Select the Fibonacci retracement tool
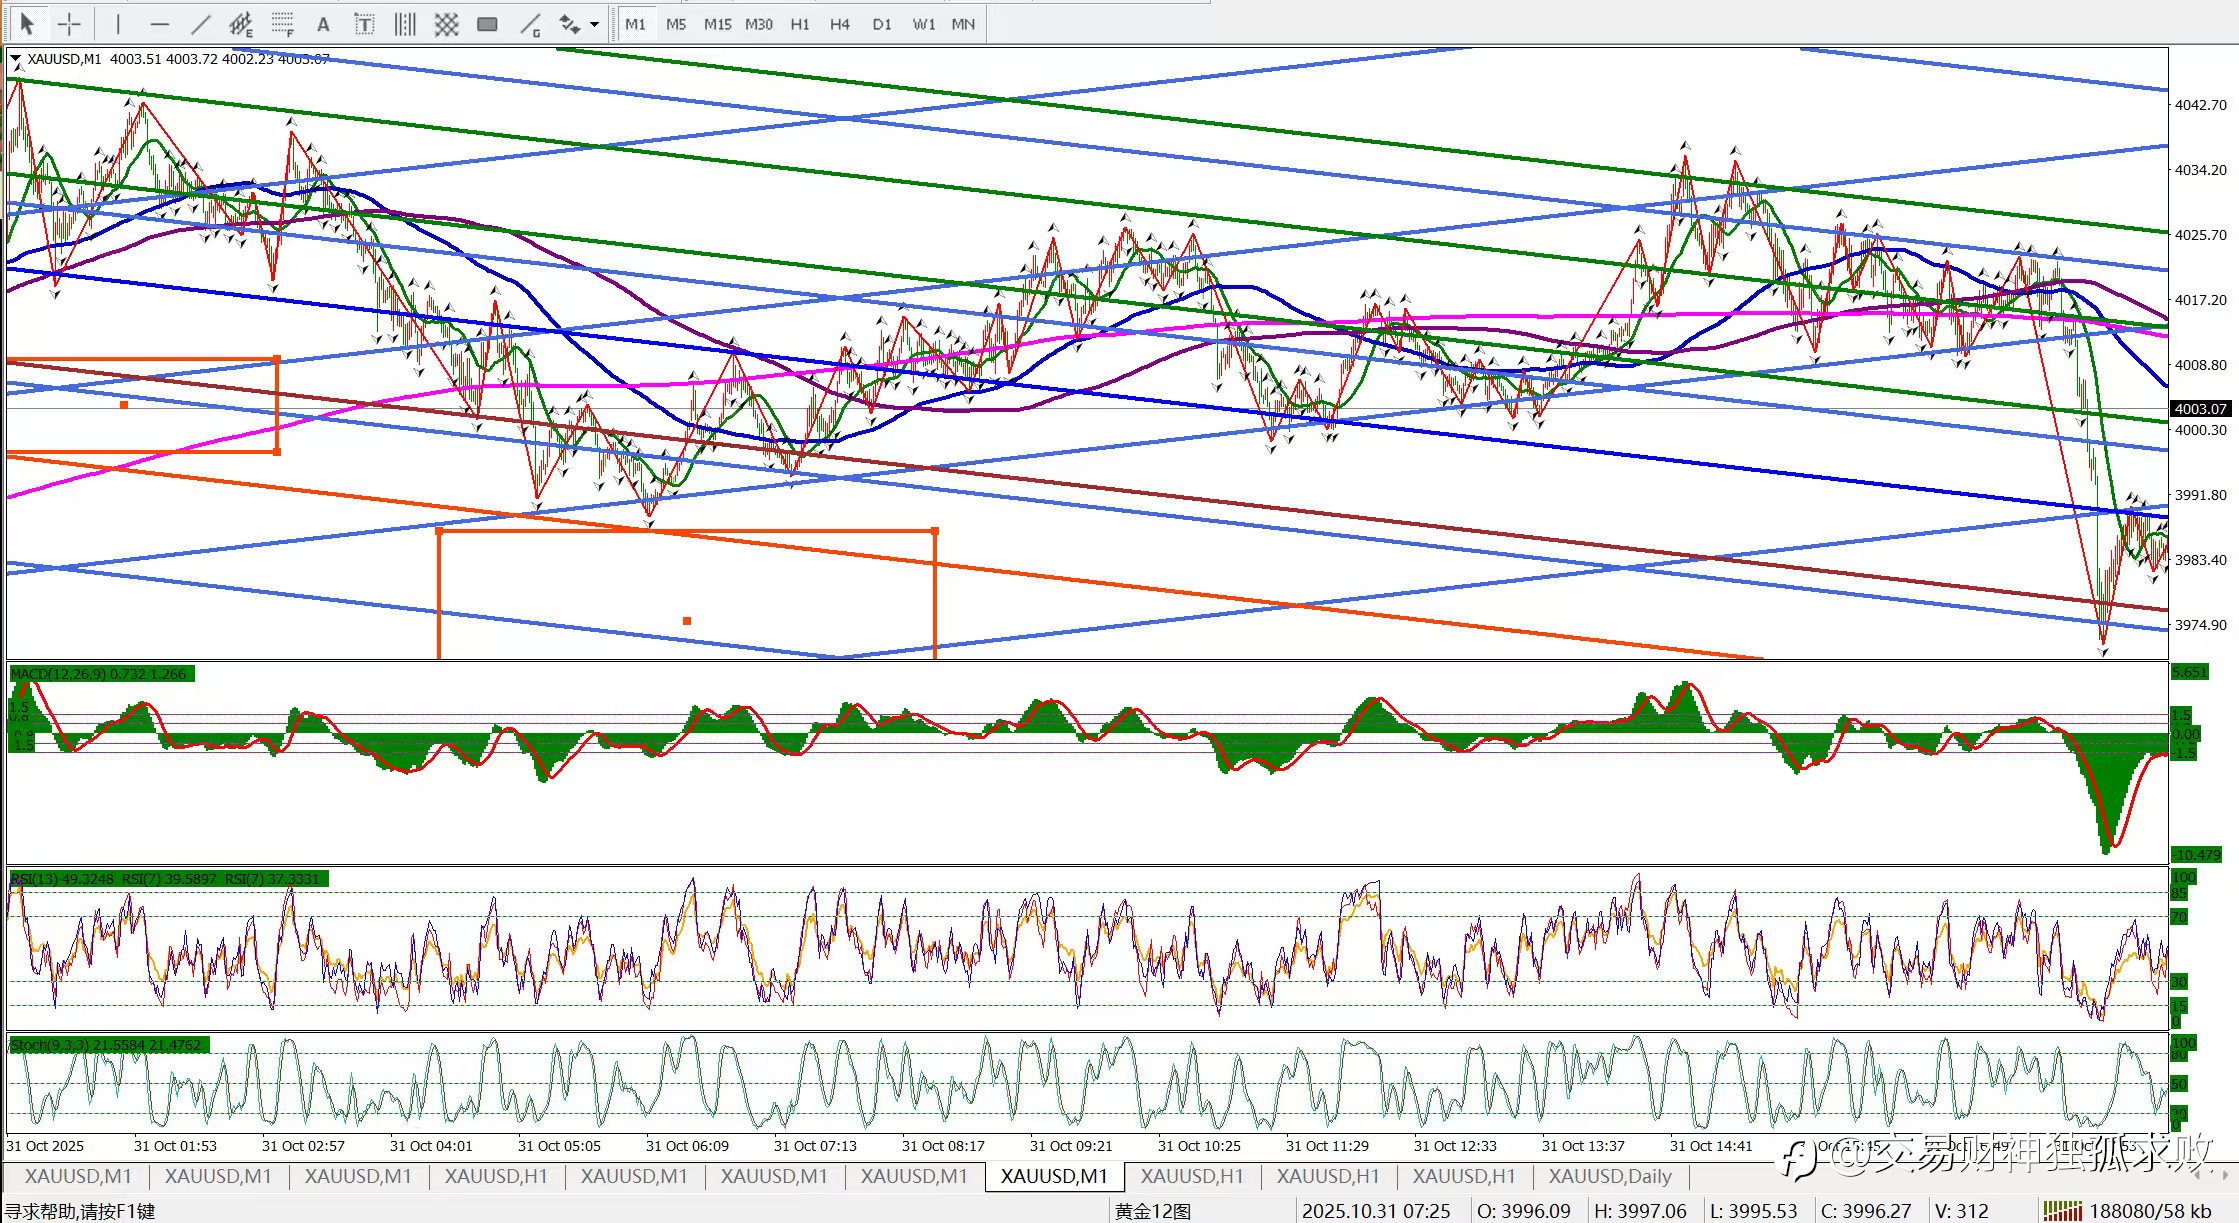Screen dimensions: 2239x1223 click(283, 24)
